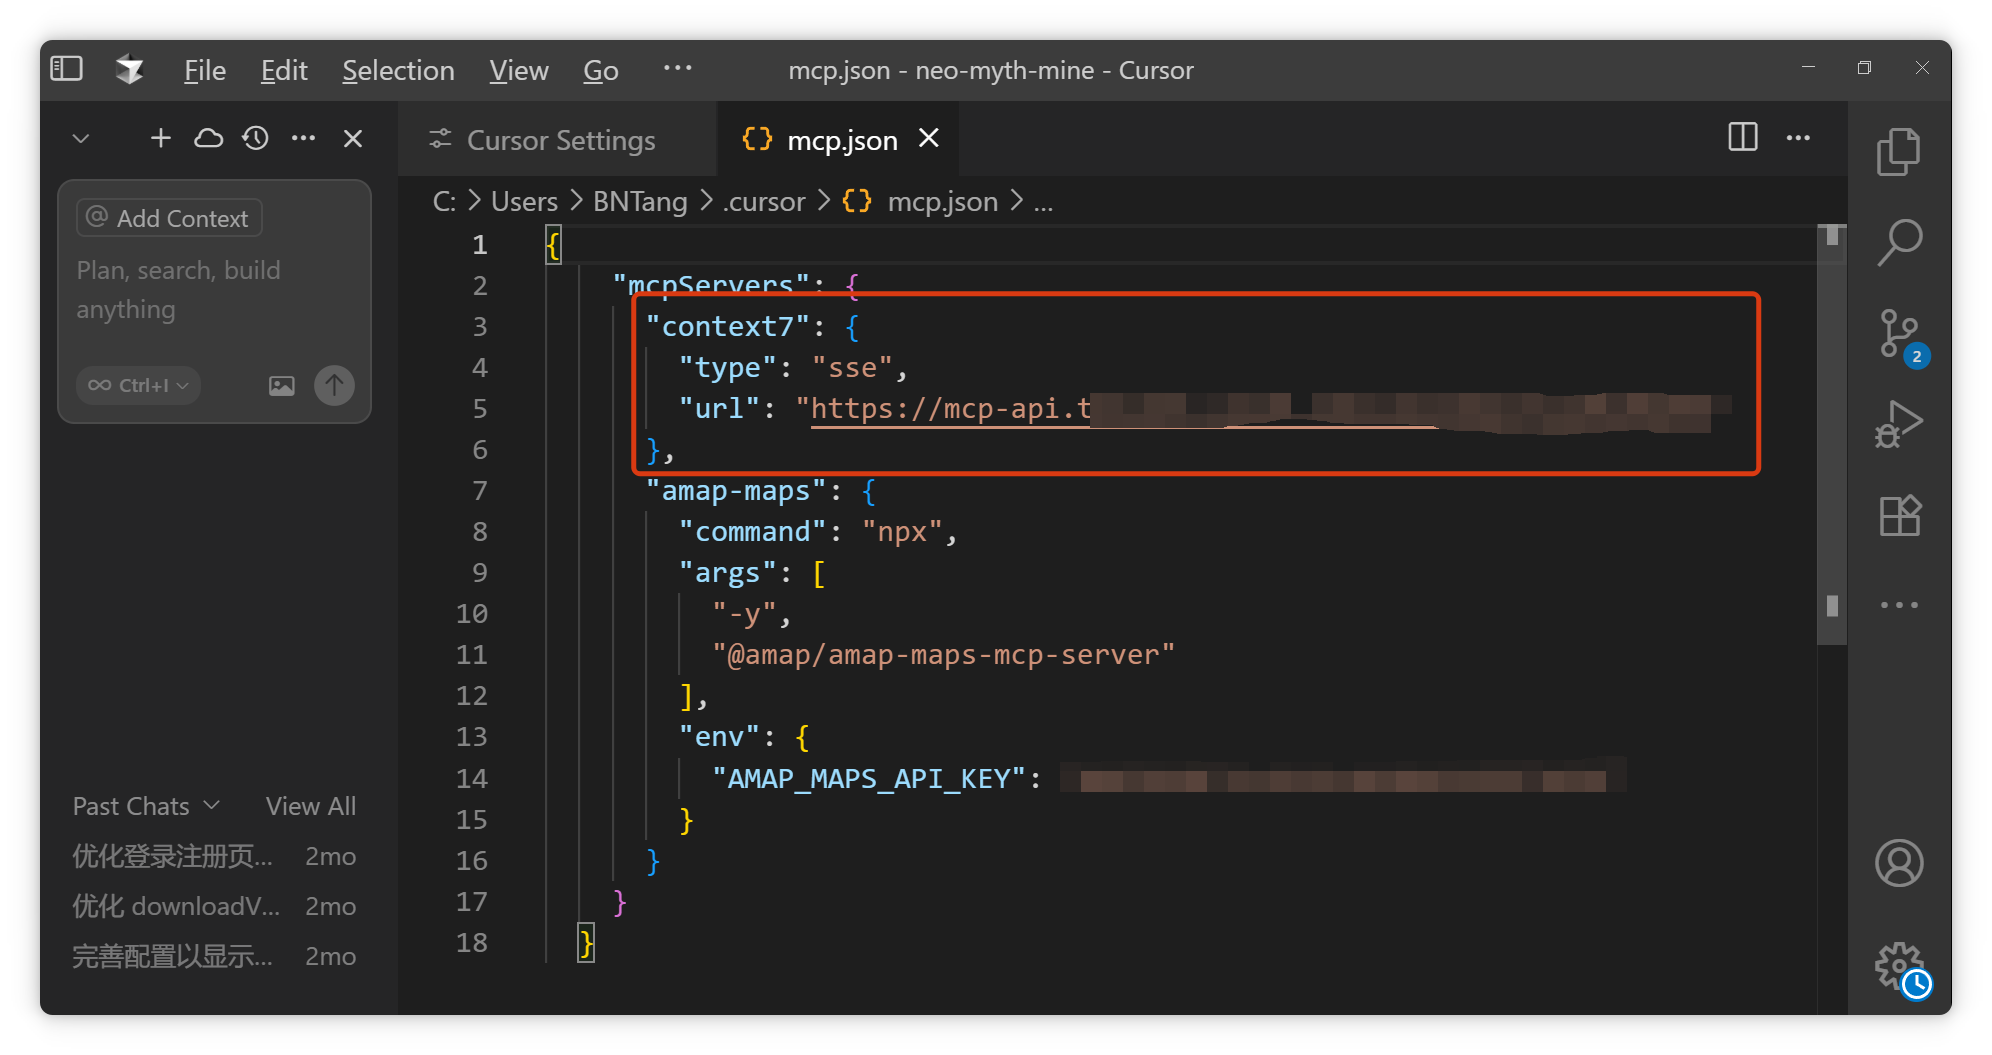Open the Explorer files icon
The height and width of the screenshot is (1055, 1992).
[x=1898, y=152]
